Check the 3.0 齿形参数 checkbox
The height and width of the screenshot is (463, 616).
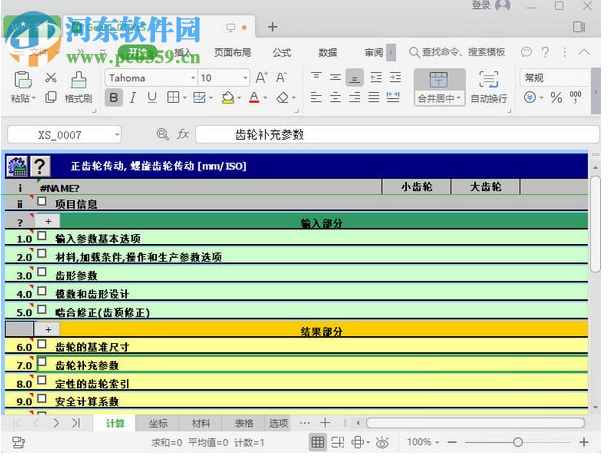(x=42, y=272)
